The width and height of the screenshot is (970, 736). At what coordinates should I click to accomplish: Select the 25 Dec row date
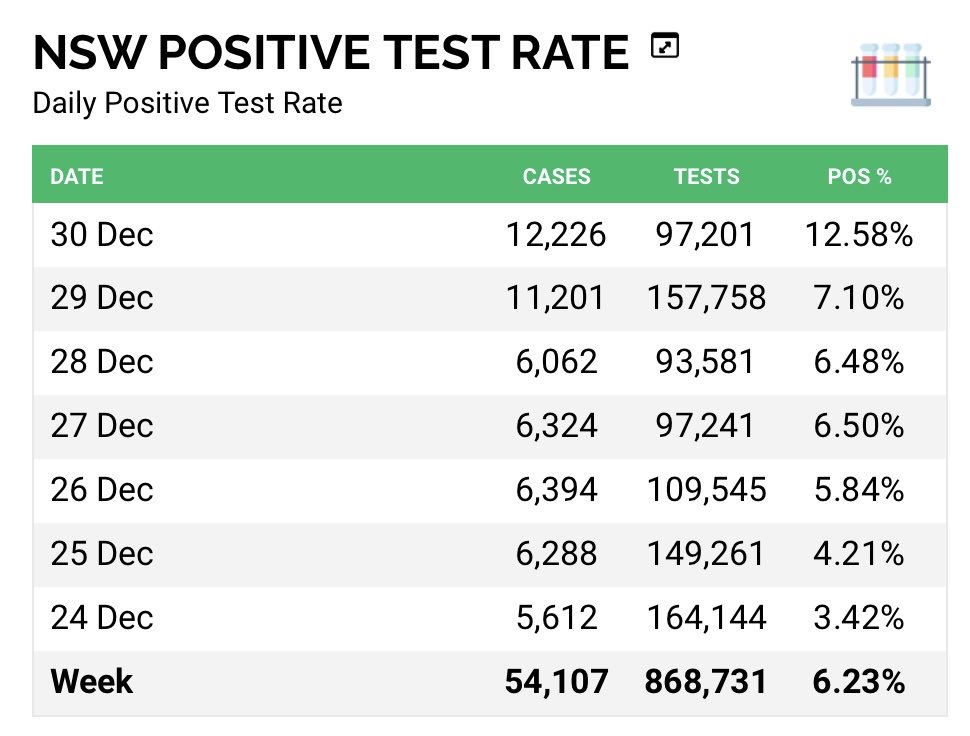coord(102,554)
